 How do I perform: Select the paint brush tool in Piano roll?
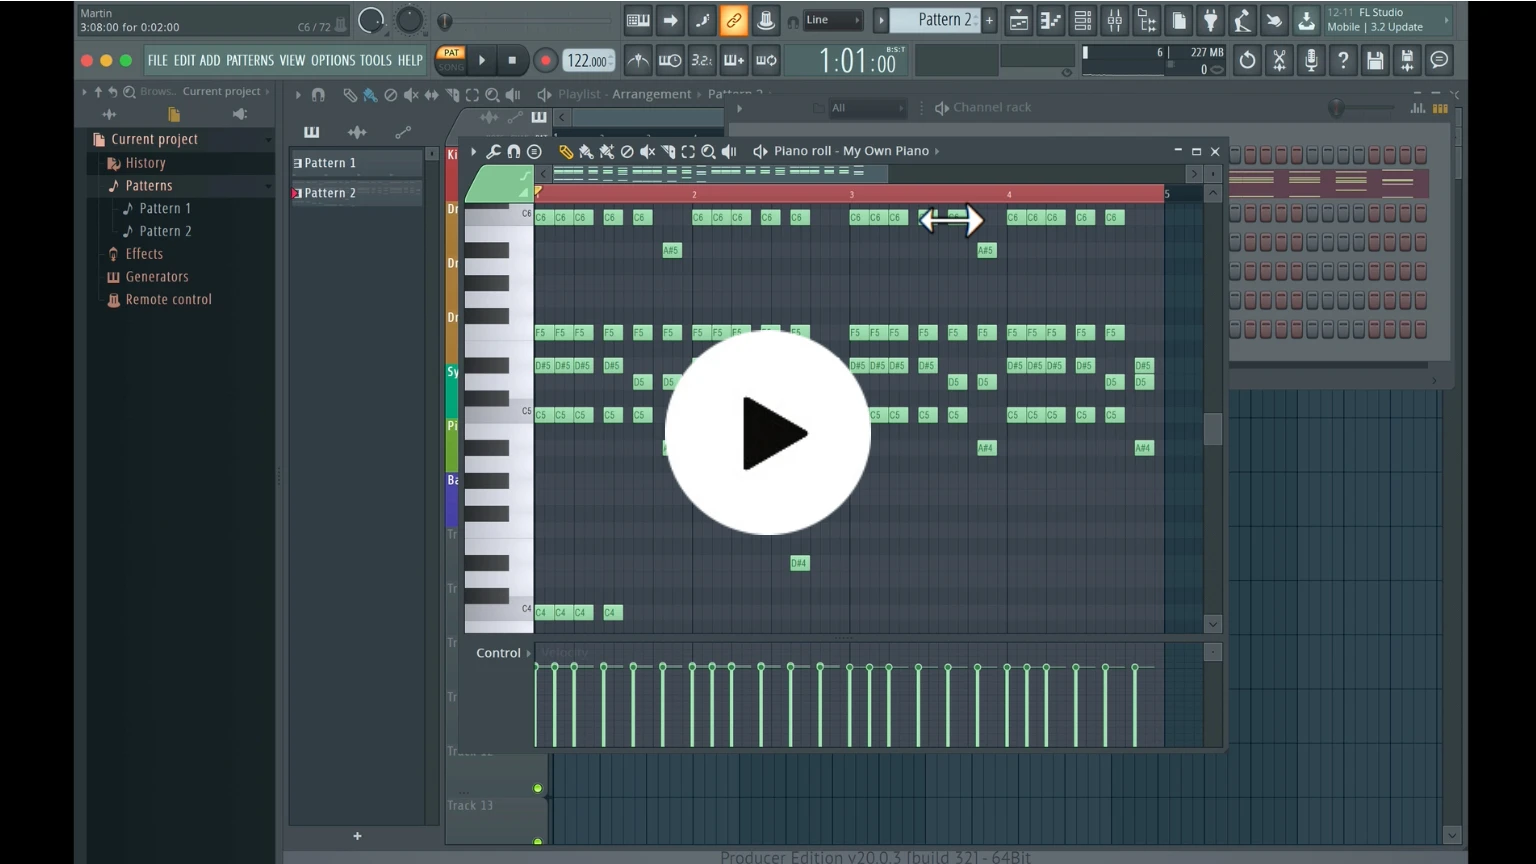586,151
